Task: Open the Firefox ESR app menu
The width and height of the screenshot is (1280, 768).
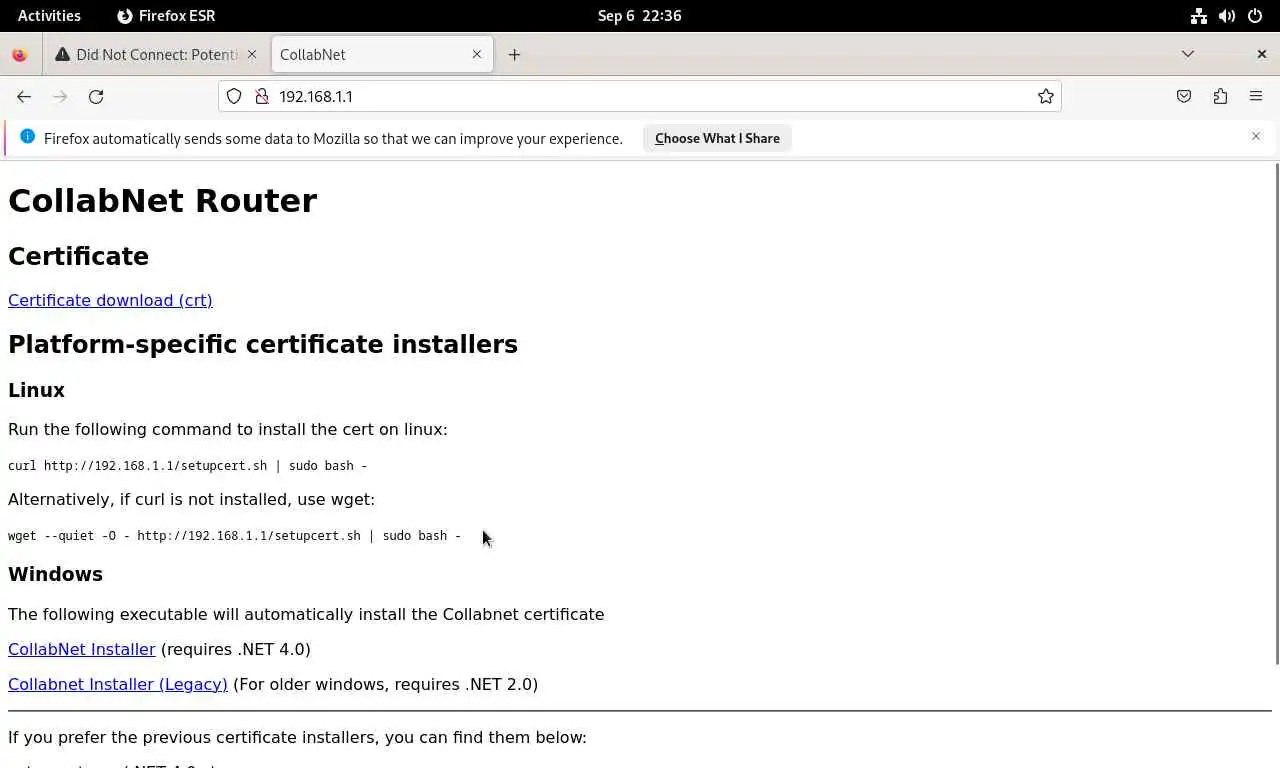Action: pyautogui.click(x=166, y=15)
